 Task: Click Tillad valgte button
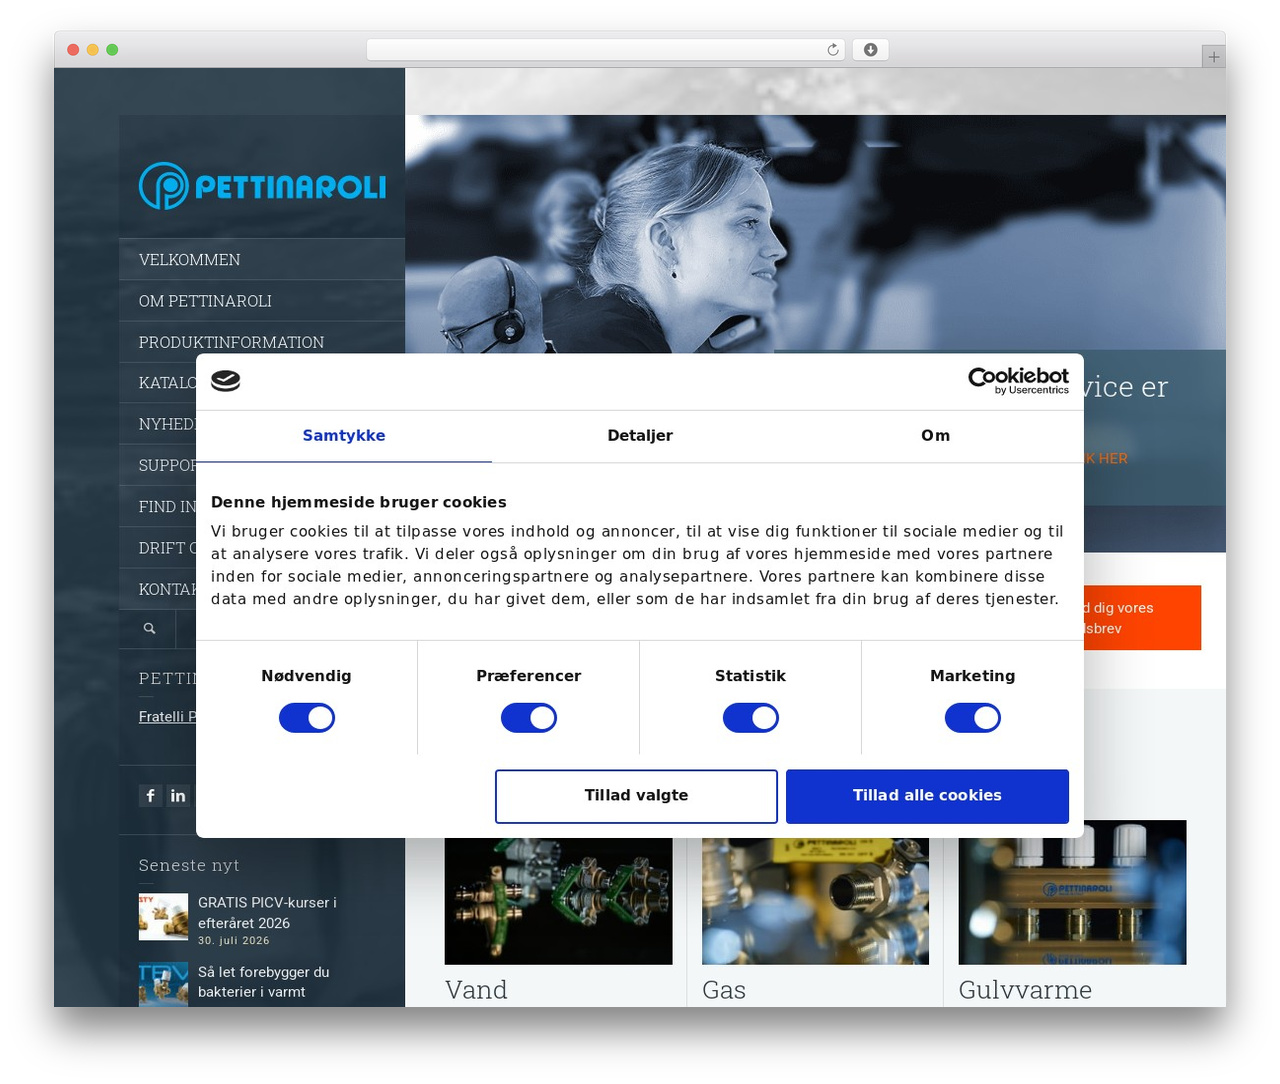(636, 796)
